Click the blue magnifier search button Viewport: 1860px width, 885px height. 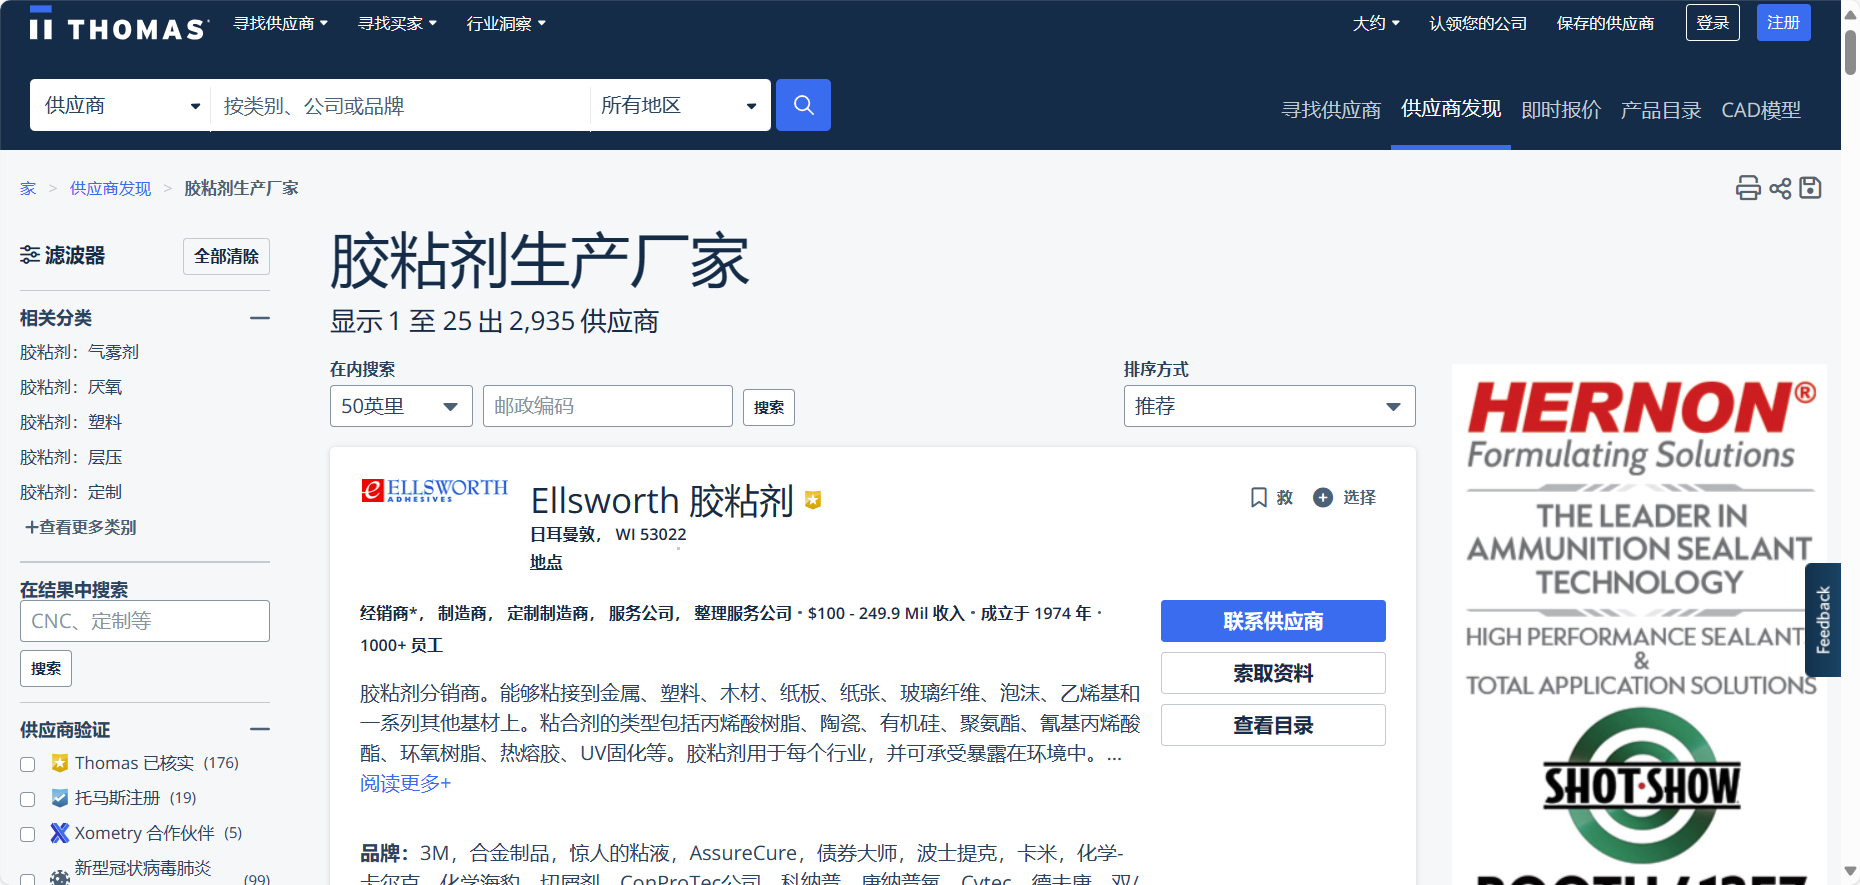point(803,105)
